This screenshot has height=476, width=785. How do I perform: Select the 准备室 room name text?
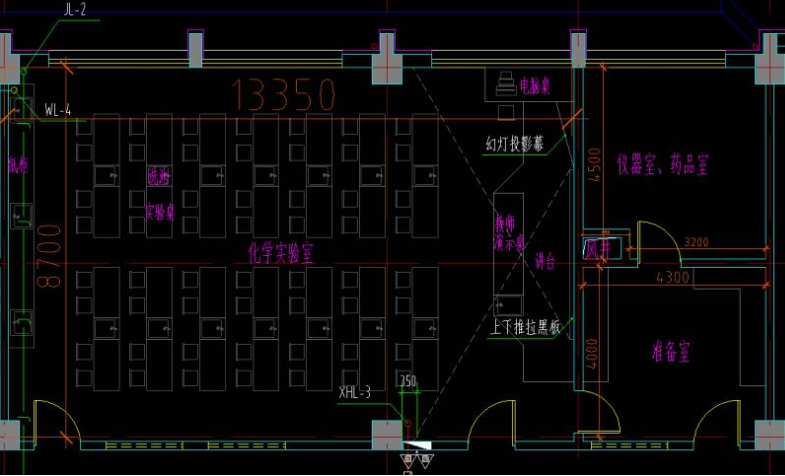[673, 352]
